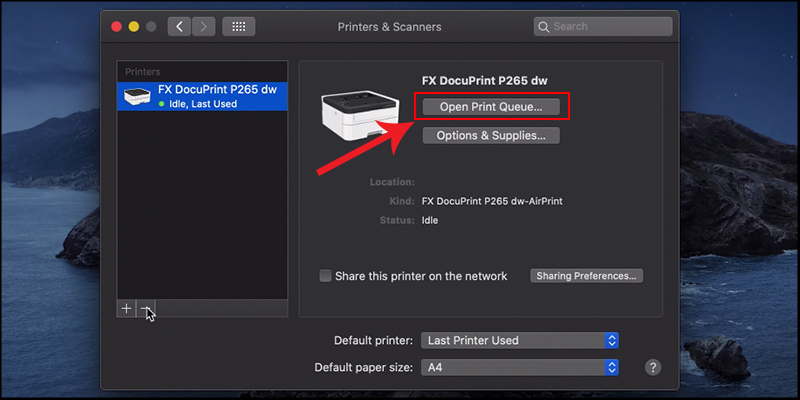The width and height of the screenshot is (800, 400).
Task: Click the forward navigation arrow
Action: [x=204, y=27]
